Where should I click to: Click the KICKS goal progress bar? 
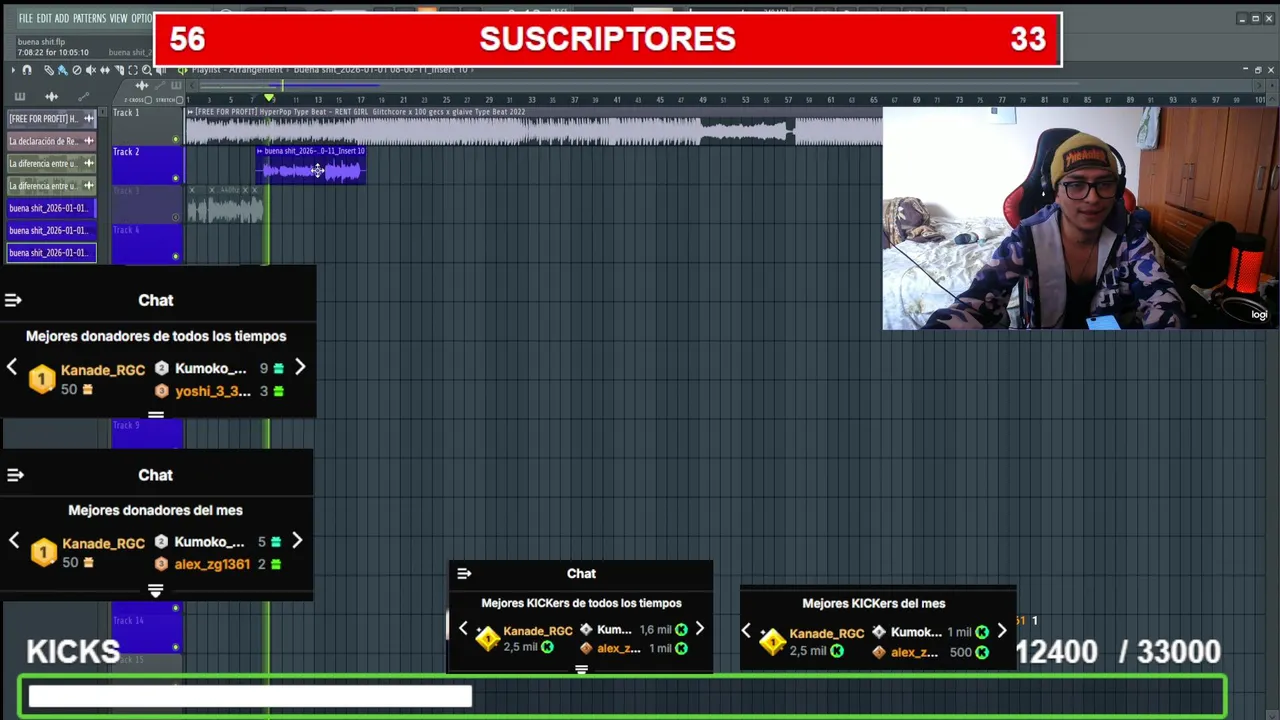coord(623,696)
